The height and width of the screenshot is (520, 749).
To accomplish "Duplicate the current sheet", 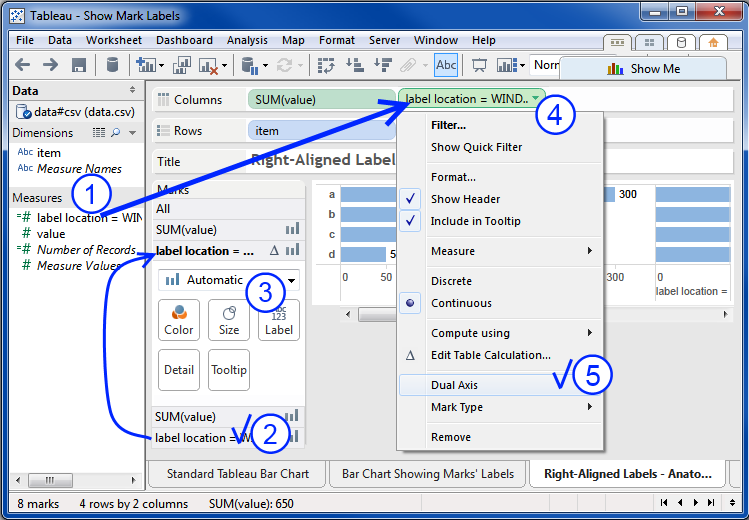I will tap(182, 65).
